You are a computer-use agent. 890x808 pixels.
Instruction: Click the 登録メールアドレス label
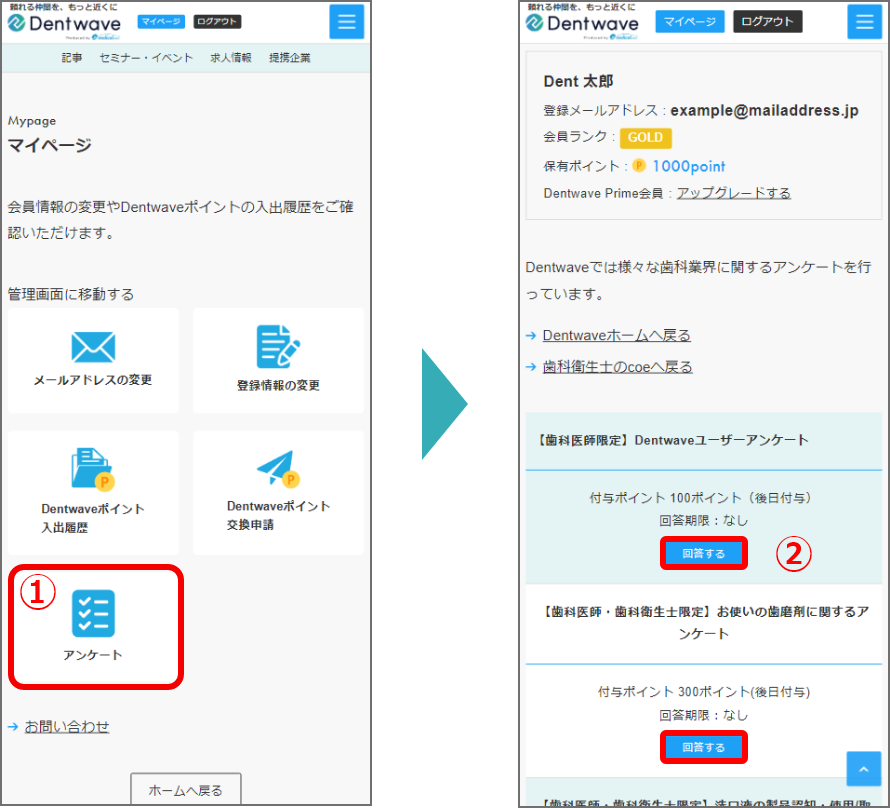(x=601, y=111)
